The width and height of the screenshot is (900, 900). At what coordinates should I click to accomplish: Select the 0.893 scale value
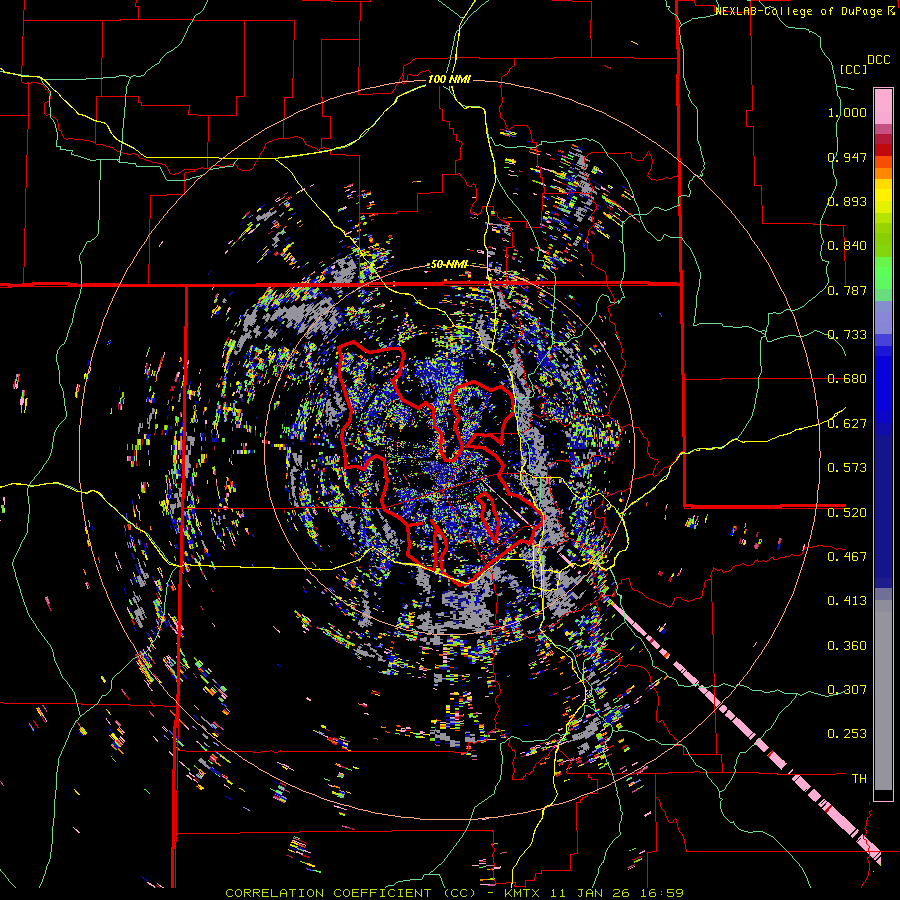coord(847,201)
